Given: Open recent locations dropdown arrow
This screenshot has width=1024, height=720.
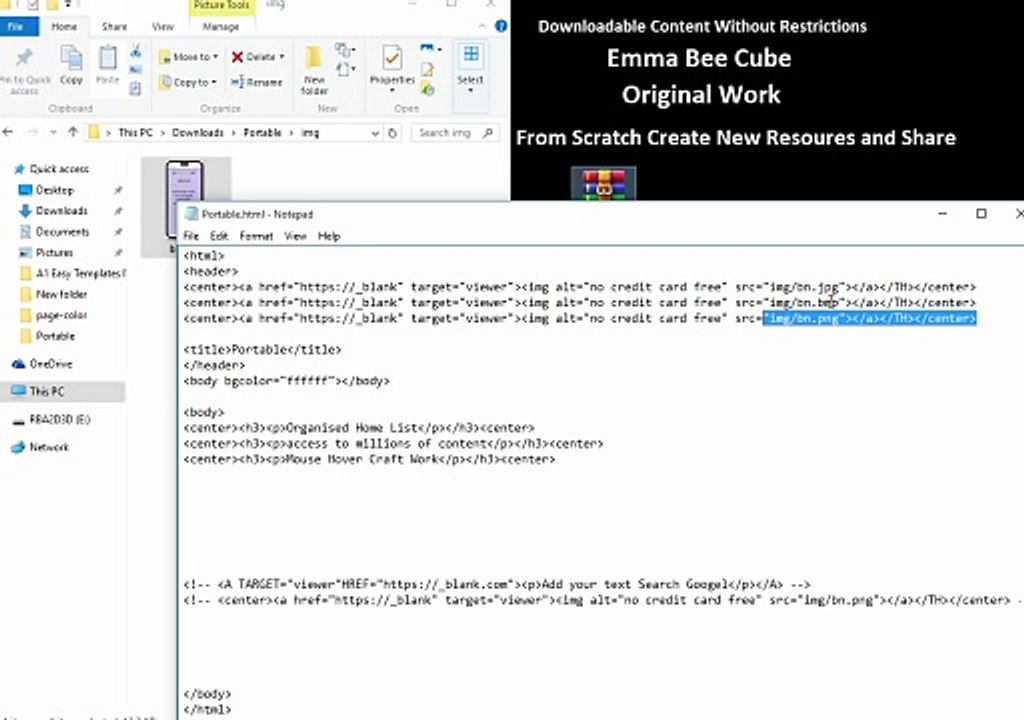Looking at the screenshot, I should pyautogui.click(x=53, y=133).
